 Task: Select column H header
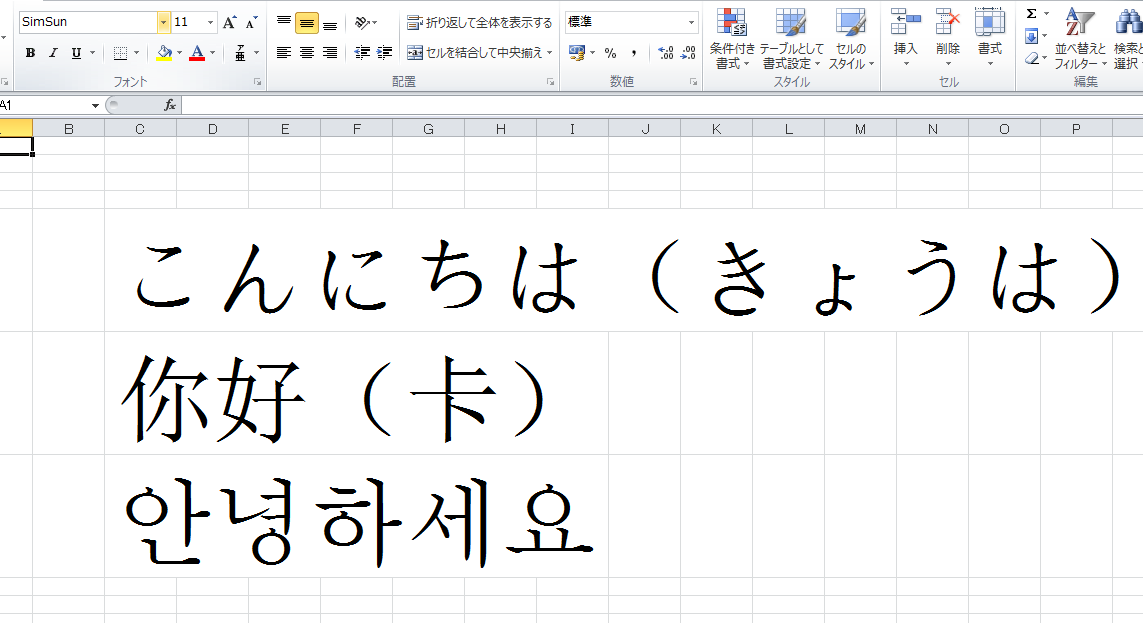(x=501, y=129)
